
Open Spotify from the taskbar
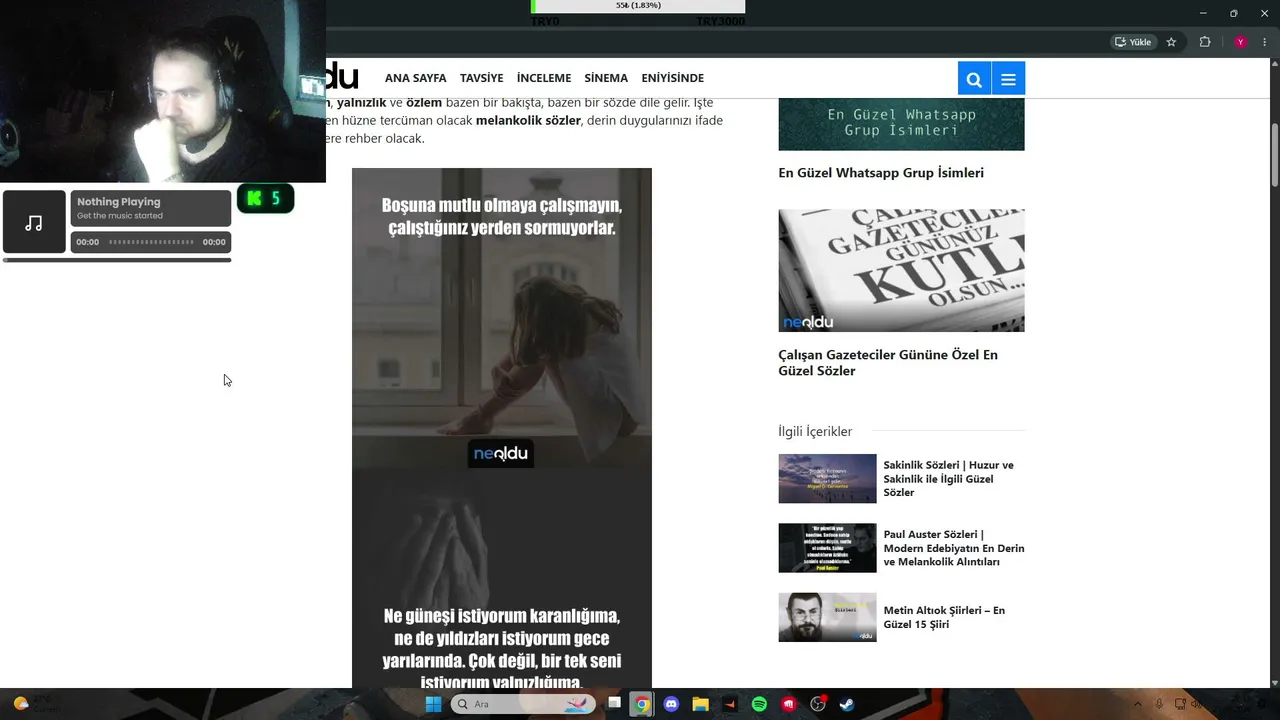[759, 704]
